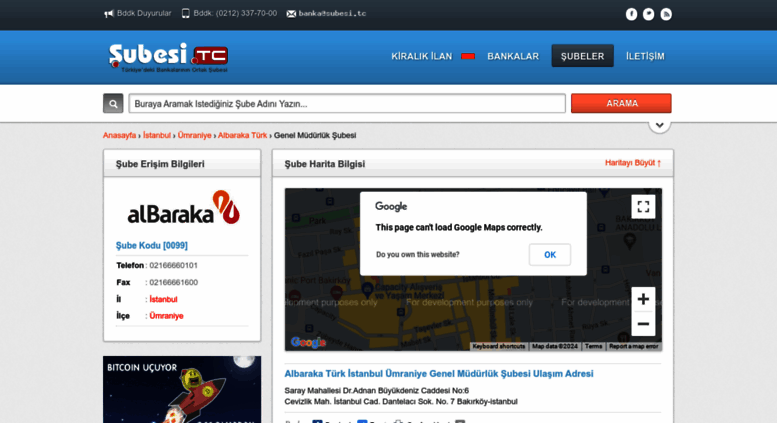Viewport: 777px width, 423px height.
Task: Click the Map data ©2024 label
Action: (555, 346)
